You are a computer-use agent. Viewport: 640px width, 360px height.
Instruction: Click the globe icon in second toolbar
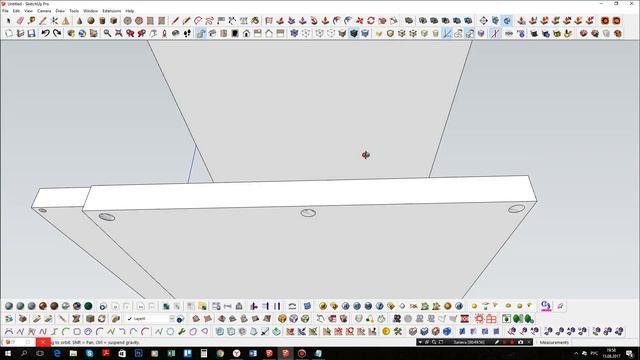click(82, 33)
